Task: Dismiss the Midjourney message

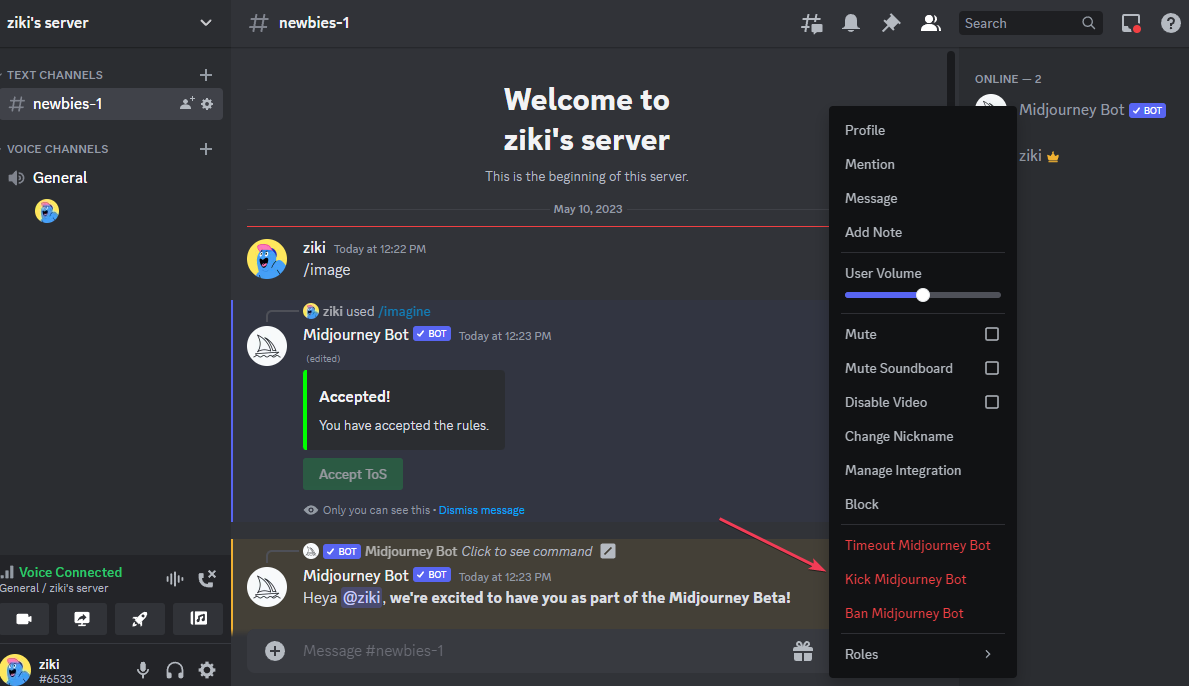Action: (481, 509)
